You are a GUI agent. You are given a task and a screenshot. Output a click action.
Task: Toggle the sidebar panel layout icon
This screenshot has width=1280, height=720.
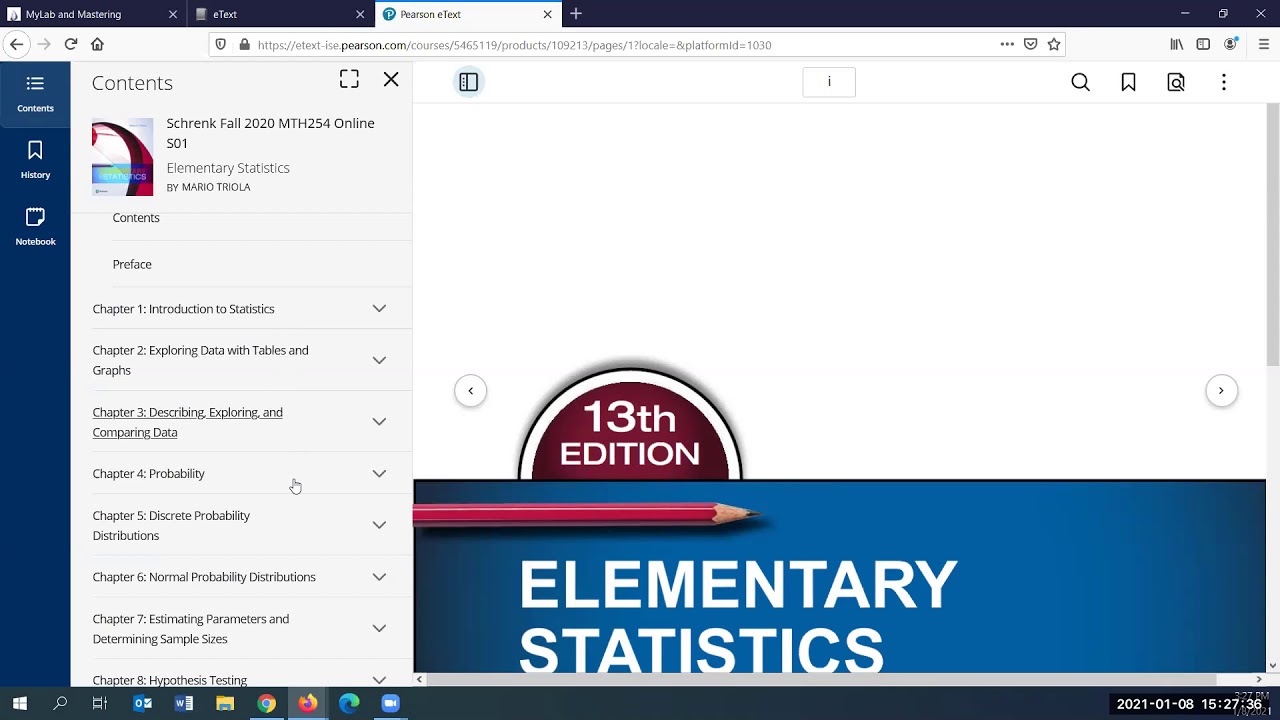(x=468, y=82)
